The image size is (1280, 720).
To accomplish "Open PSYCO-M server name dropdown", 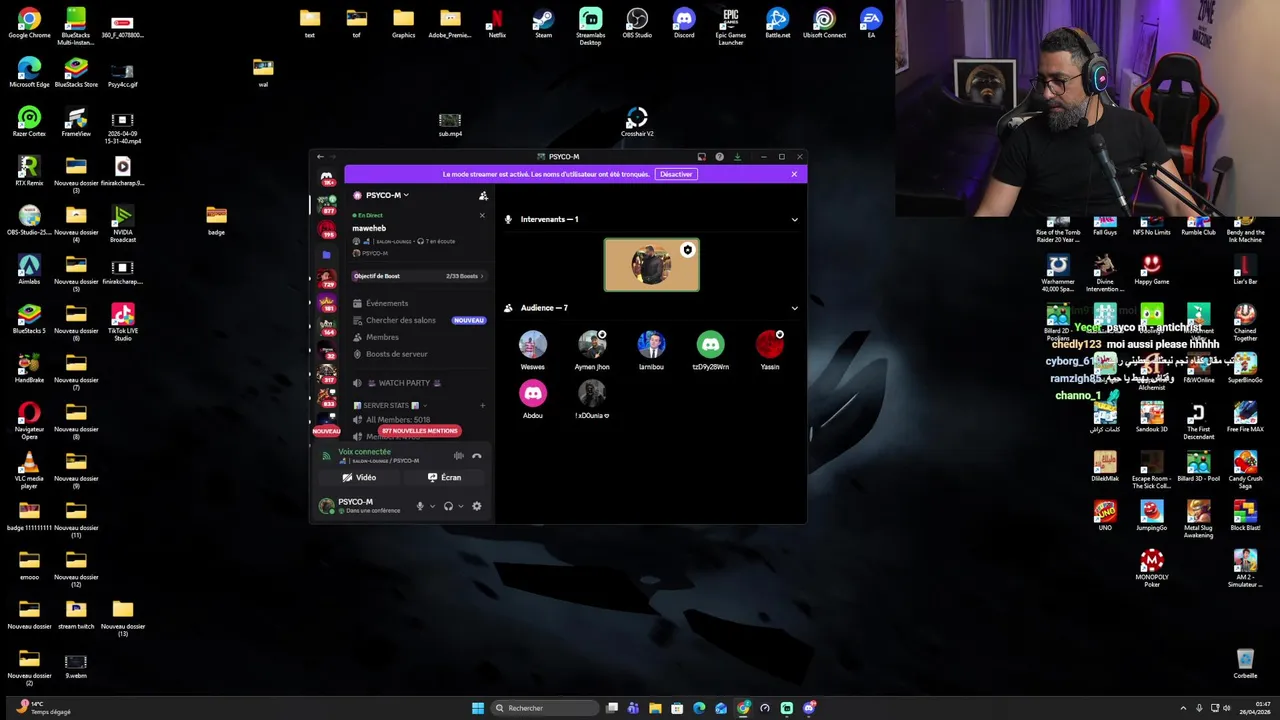I will coord(387,196).
